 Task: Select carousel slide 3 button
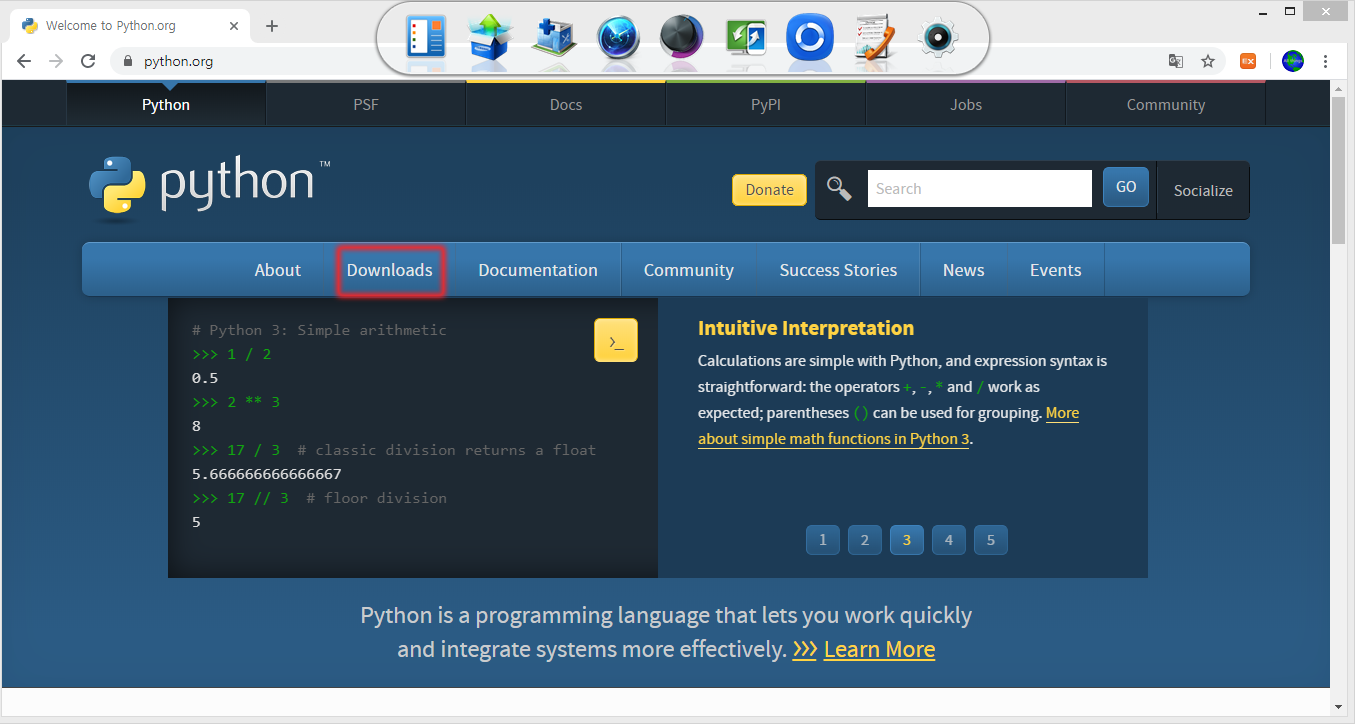point(907,540)
